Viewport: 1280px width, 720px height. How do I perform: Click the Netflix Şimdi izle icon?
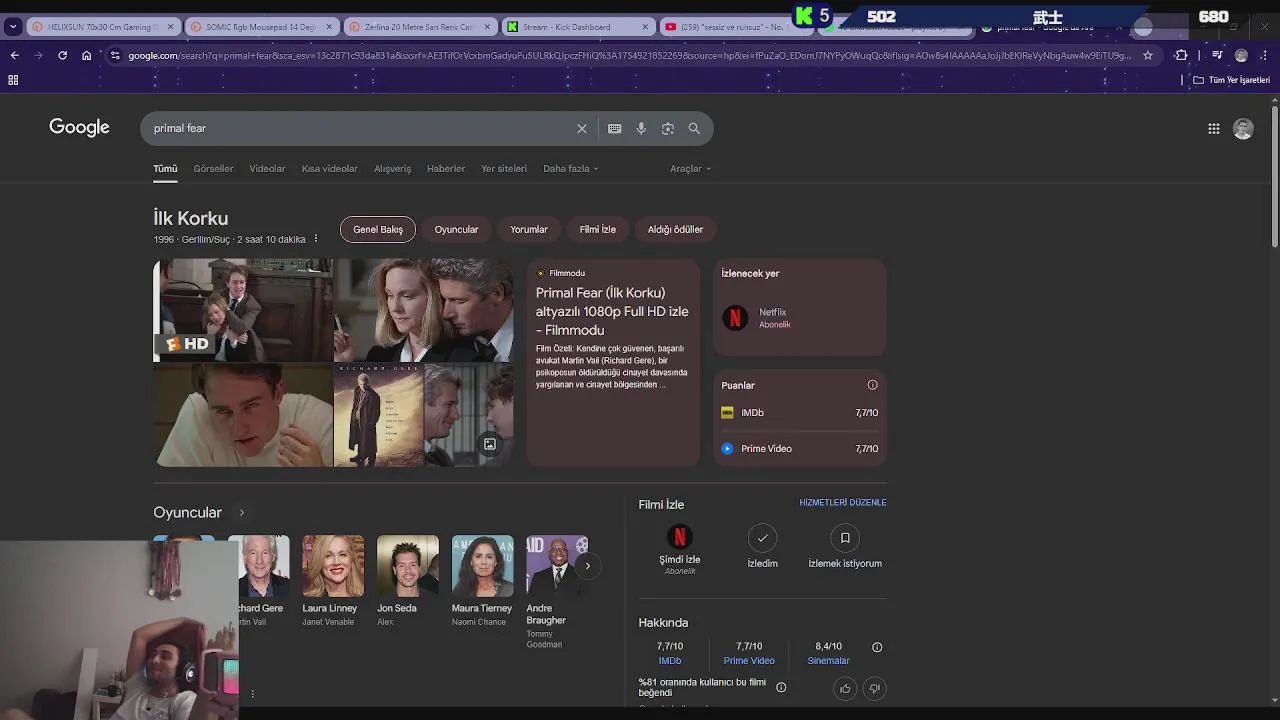(679, 537)
